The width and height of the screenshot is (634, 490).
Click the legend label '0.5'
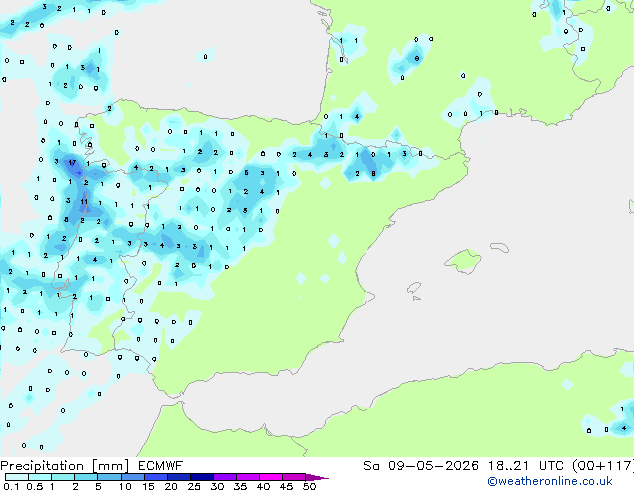tap(35, 486)
